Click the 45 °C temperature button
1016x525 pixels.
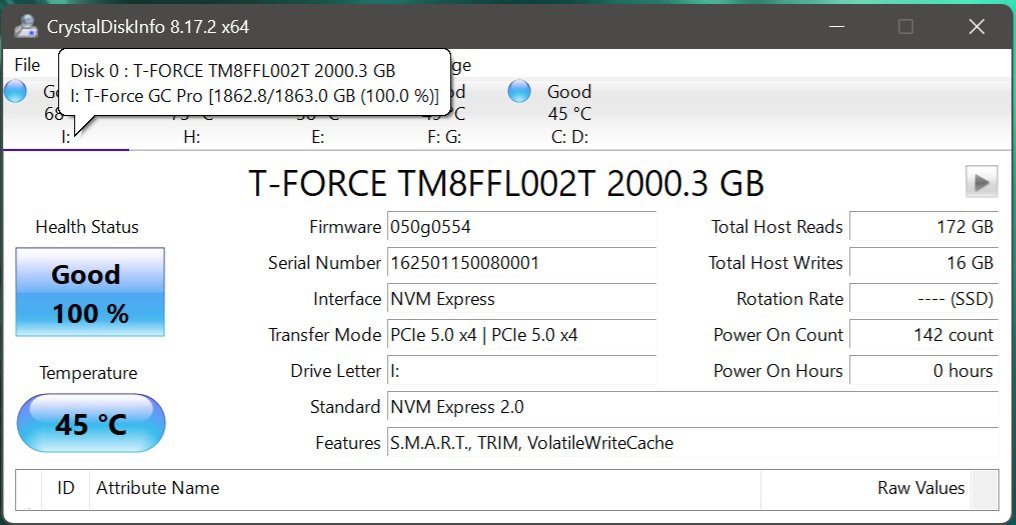[91, 423]
